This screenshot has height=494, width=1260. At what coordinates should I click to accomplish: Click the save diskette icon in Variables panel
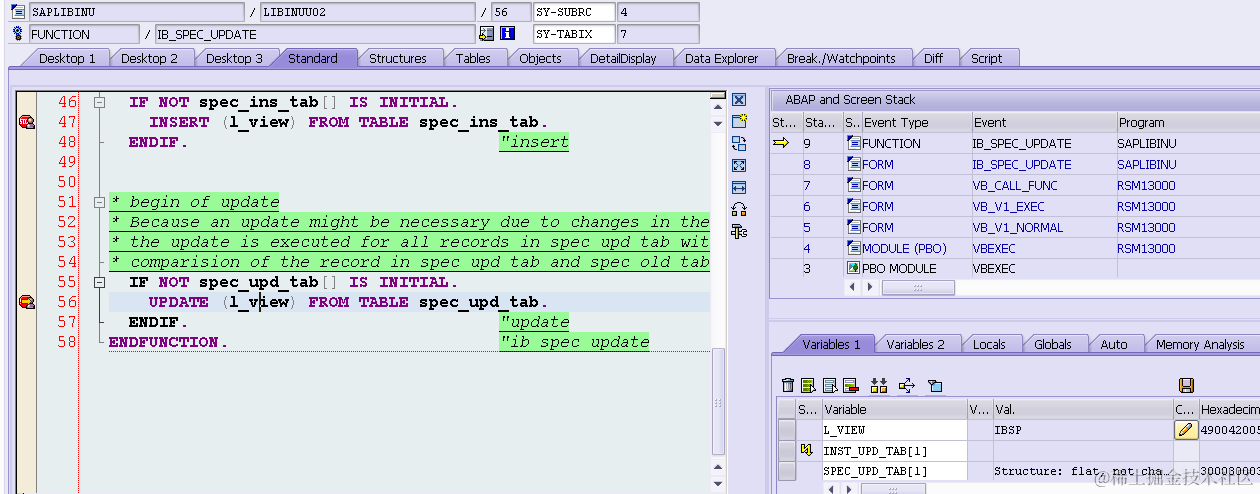pos(1187,385)
